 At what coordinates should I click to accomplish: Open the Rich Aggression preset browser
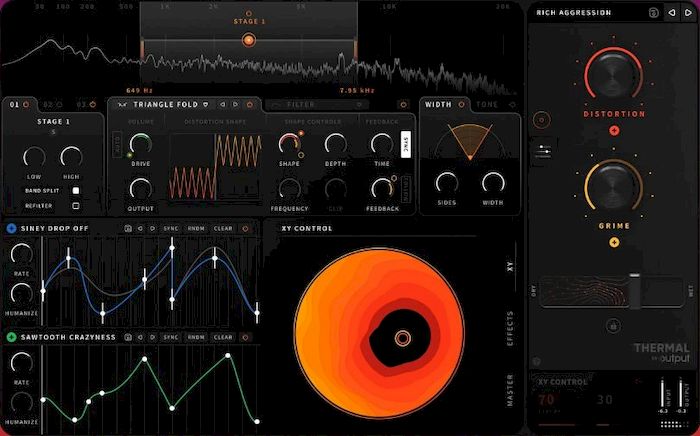click(574, 12)
